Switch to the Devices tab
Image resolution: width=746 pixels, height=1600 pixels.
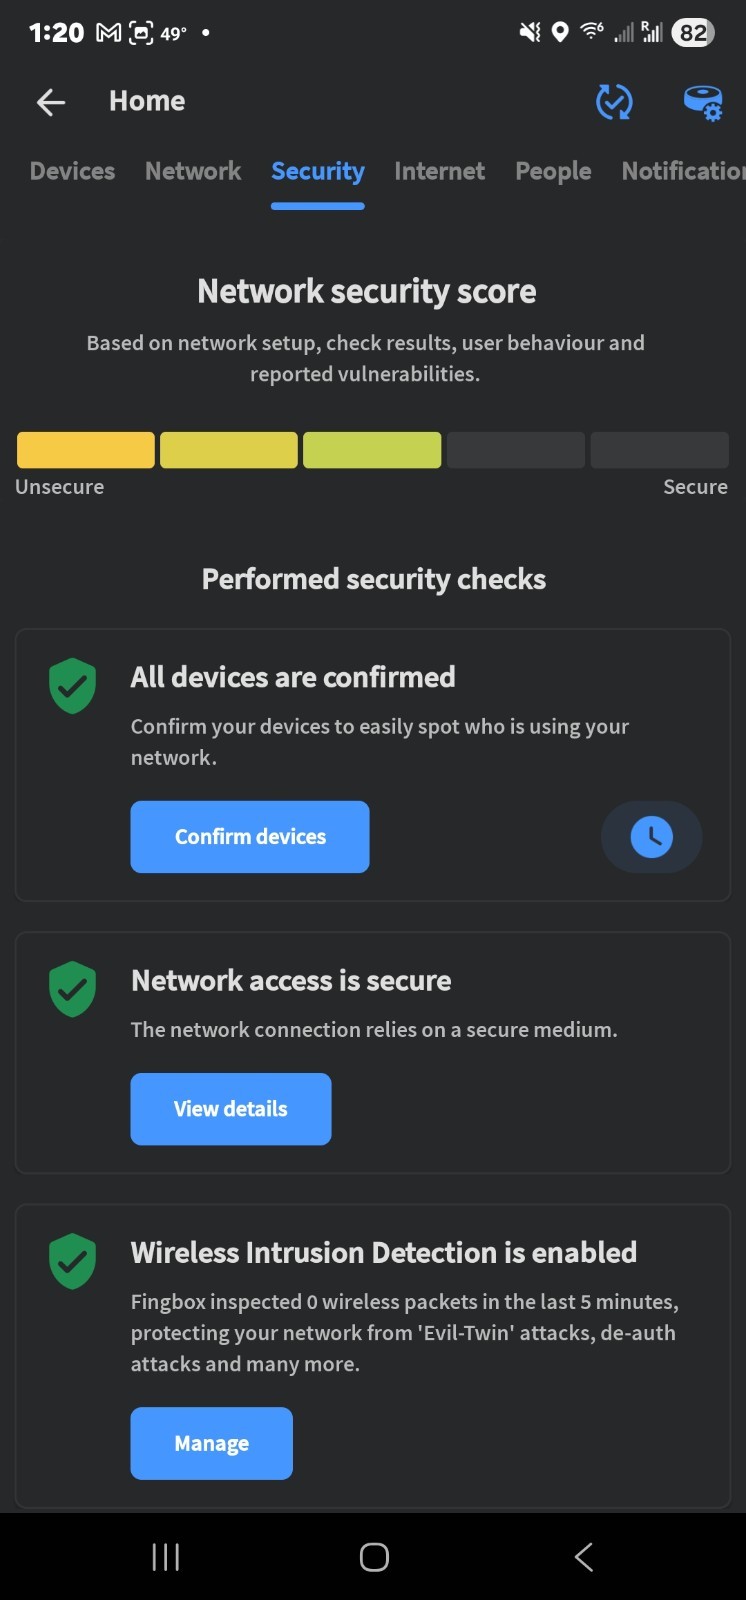coord(72,171)
